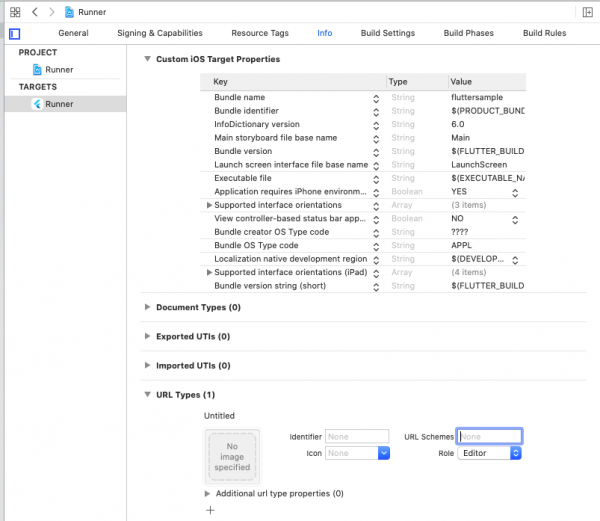Expand Additional url type properties
Image resolution: width=600 pixels, height=521 pixels.
click(208, 493)
